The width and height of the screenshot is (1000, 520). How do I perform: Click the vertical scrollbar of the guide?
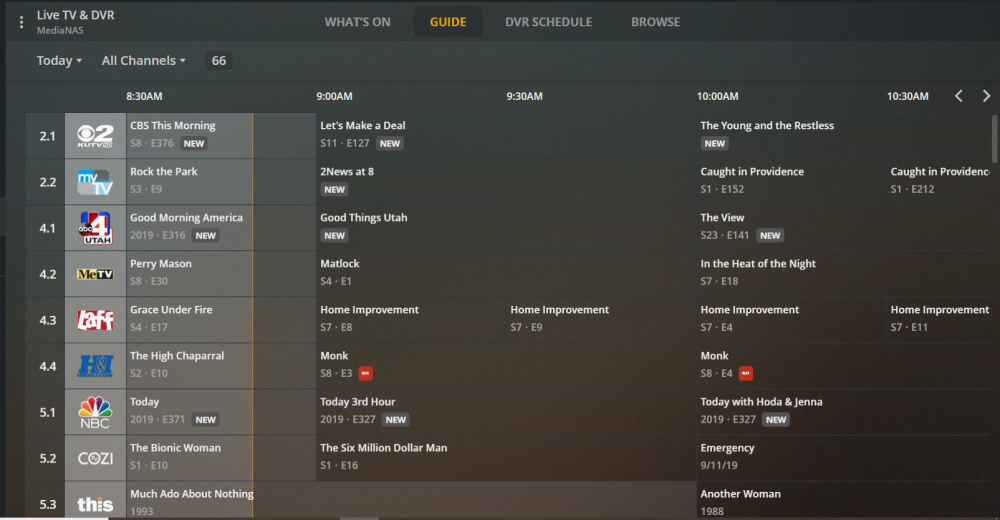pyautogui.click(x=994, y=138)
